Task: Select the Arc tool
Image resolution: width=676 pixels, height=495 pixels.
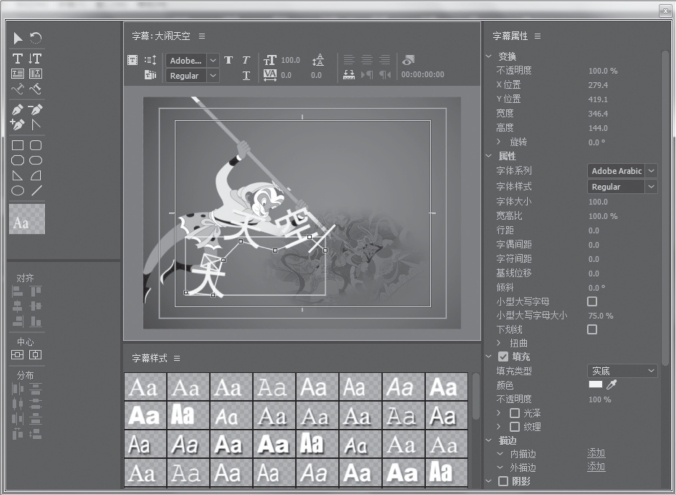Action: click(36, 175)
